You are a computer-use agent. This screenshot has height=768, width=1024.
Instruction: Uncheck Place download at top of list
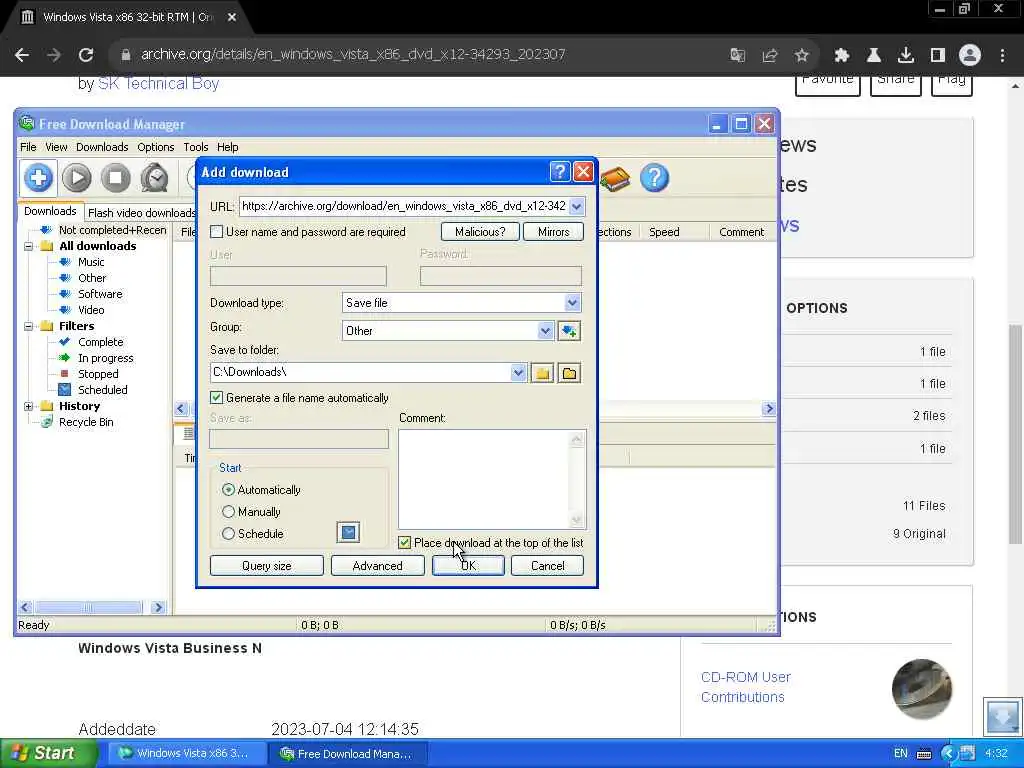[405, 543]
